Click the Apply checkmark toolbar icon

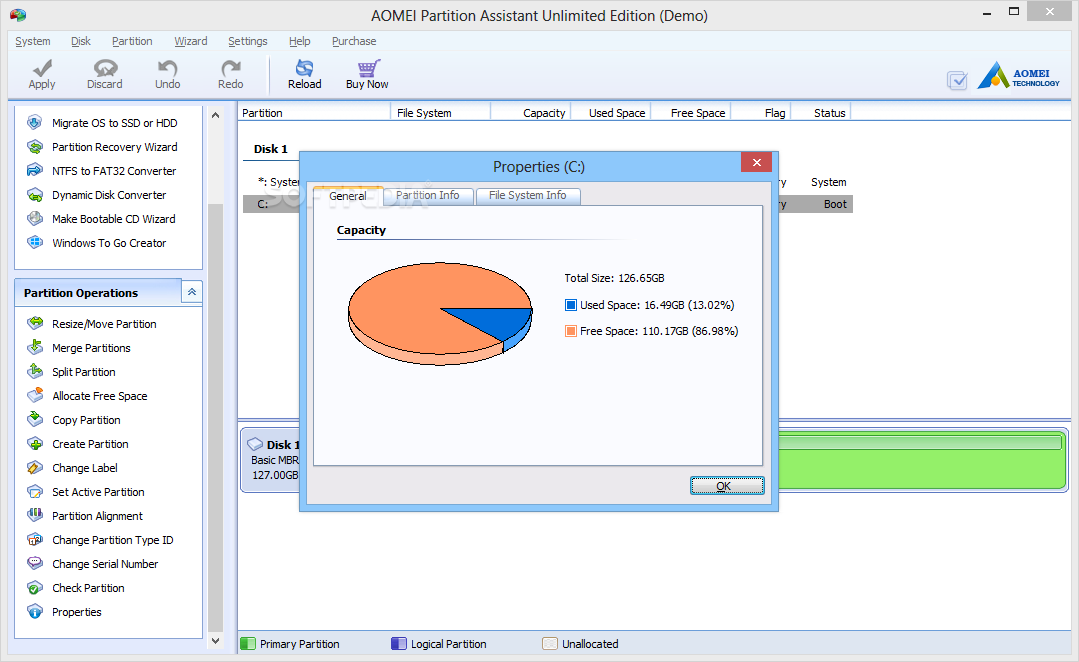42,68
